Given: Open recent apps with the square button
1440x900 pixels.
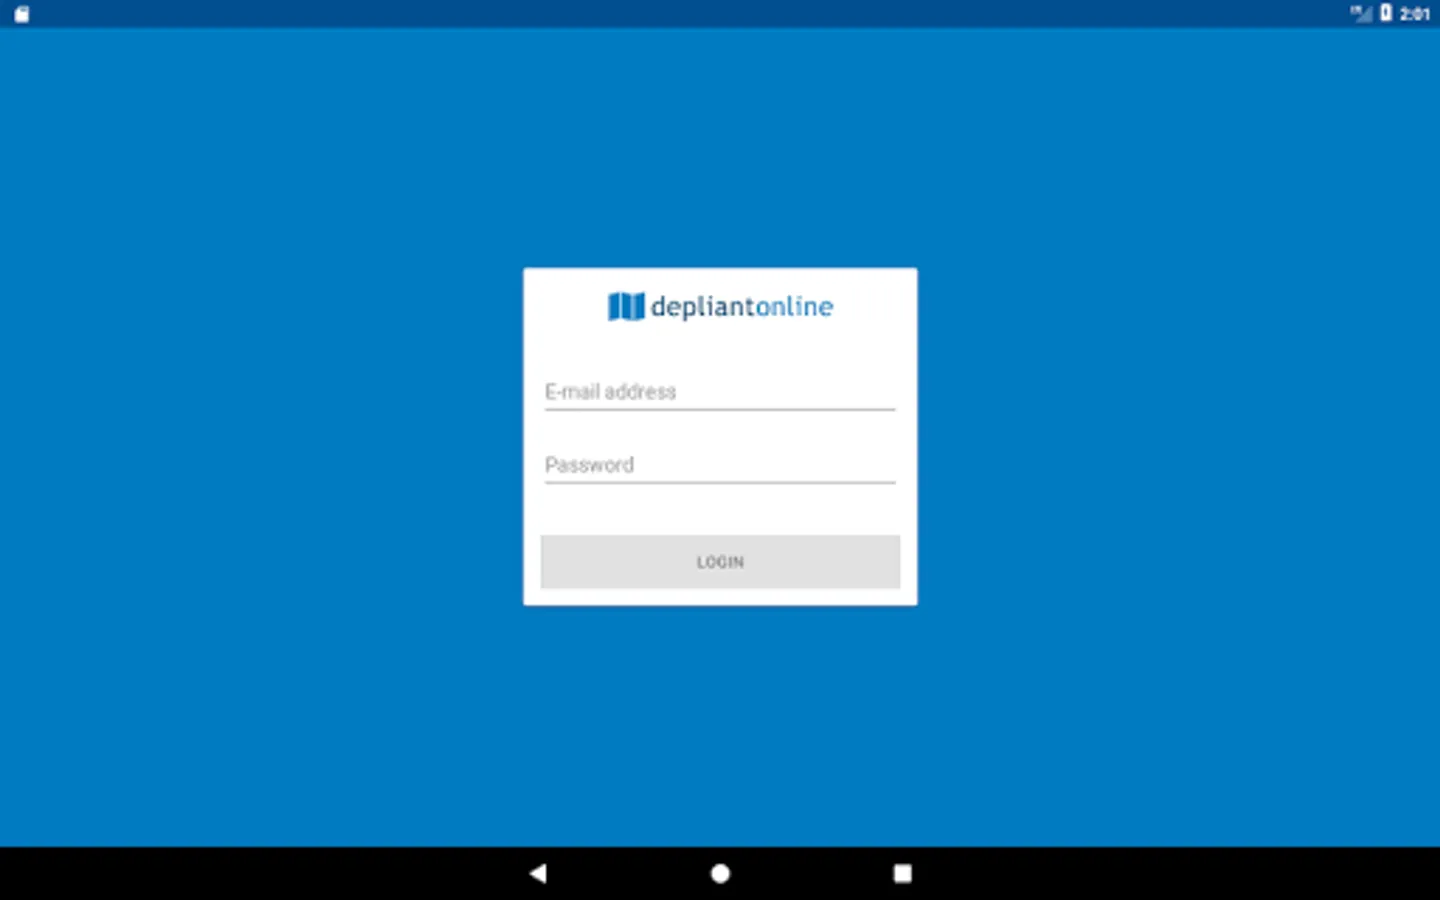Looking at the screenshot, I should coord(902,873).
